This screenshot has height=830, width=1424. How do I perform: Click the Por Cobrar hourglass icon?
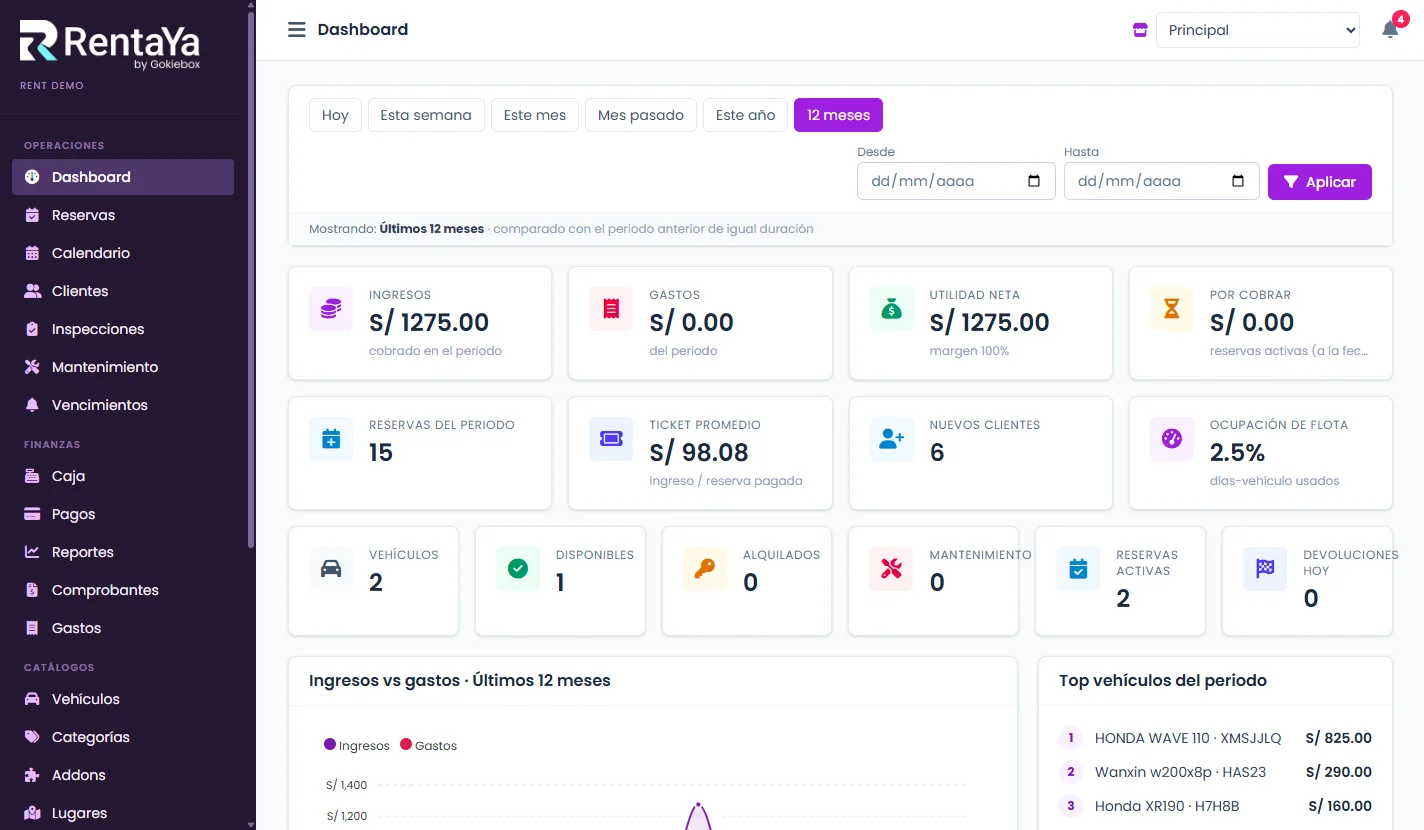(x=1172, y=309)
